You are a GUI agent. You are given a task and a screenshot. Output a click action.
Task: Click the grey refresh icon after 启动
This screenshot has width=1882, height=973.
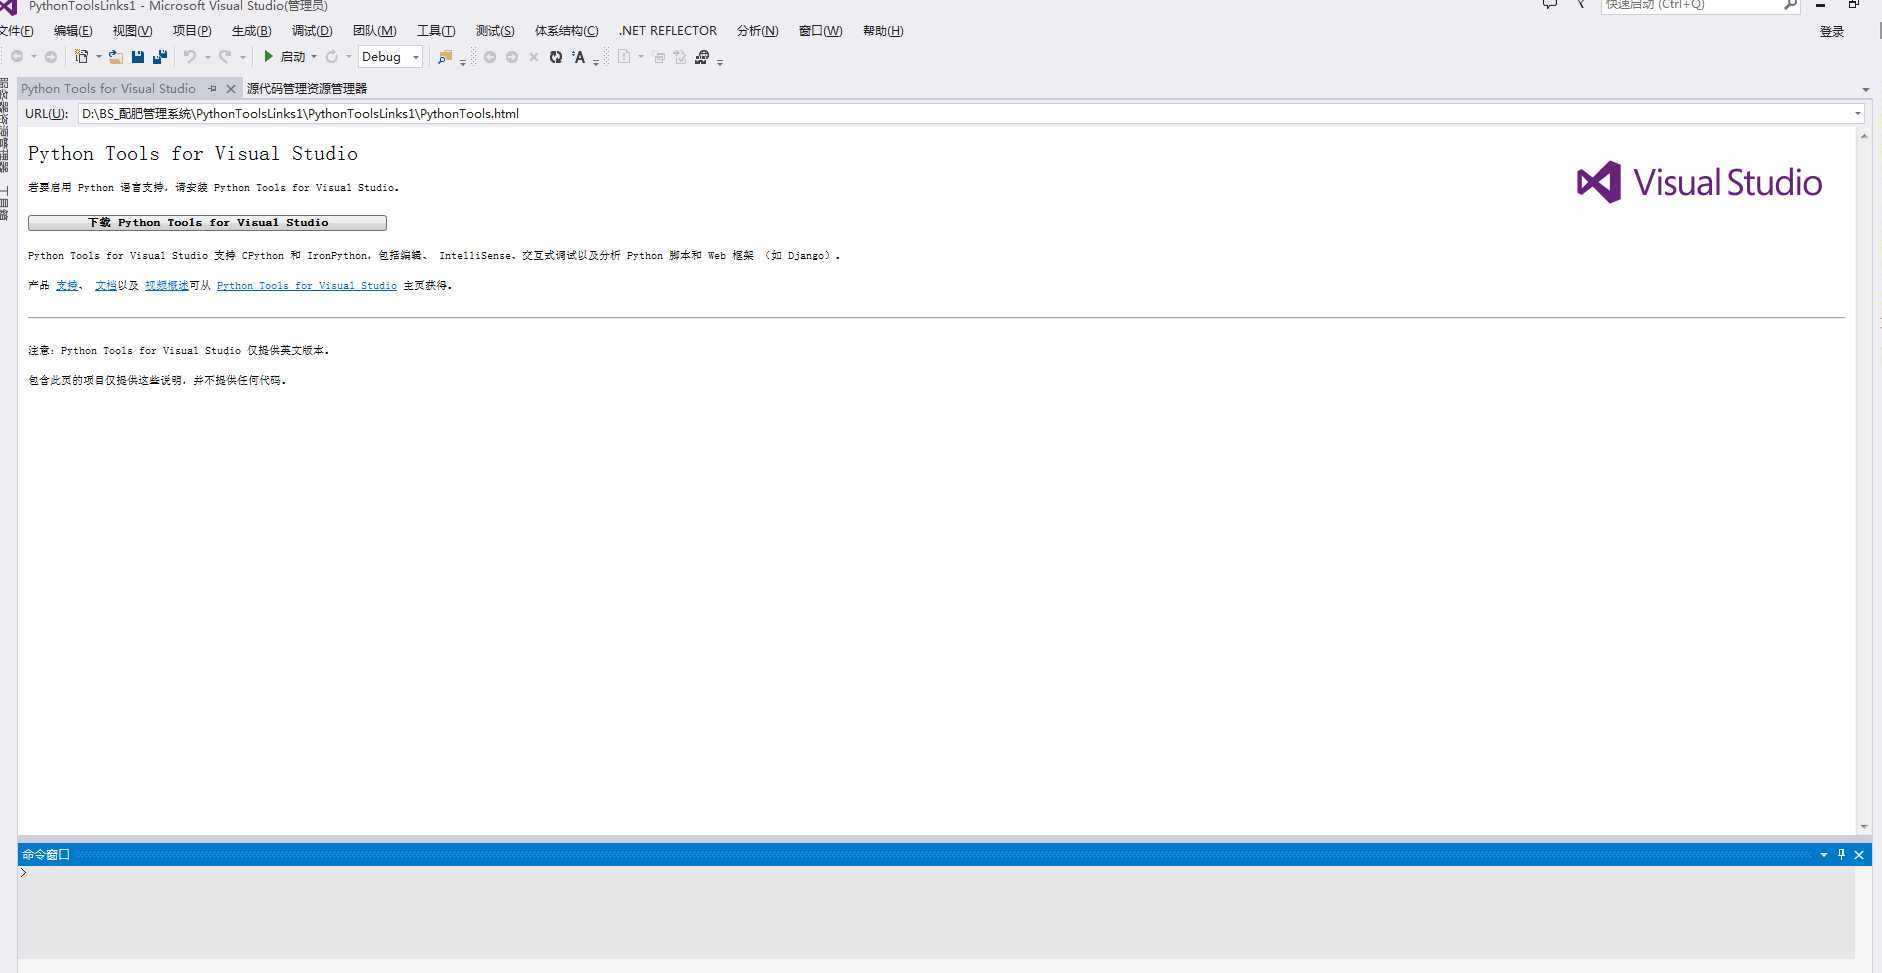click(x=332, y=57)
